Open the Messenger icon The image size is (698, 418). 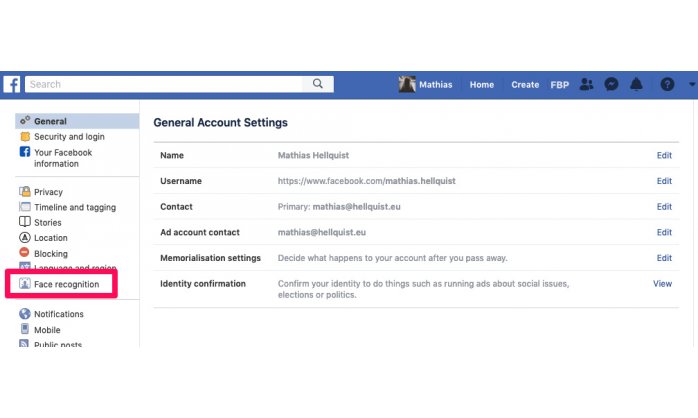[611, 84]
